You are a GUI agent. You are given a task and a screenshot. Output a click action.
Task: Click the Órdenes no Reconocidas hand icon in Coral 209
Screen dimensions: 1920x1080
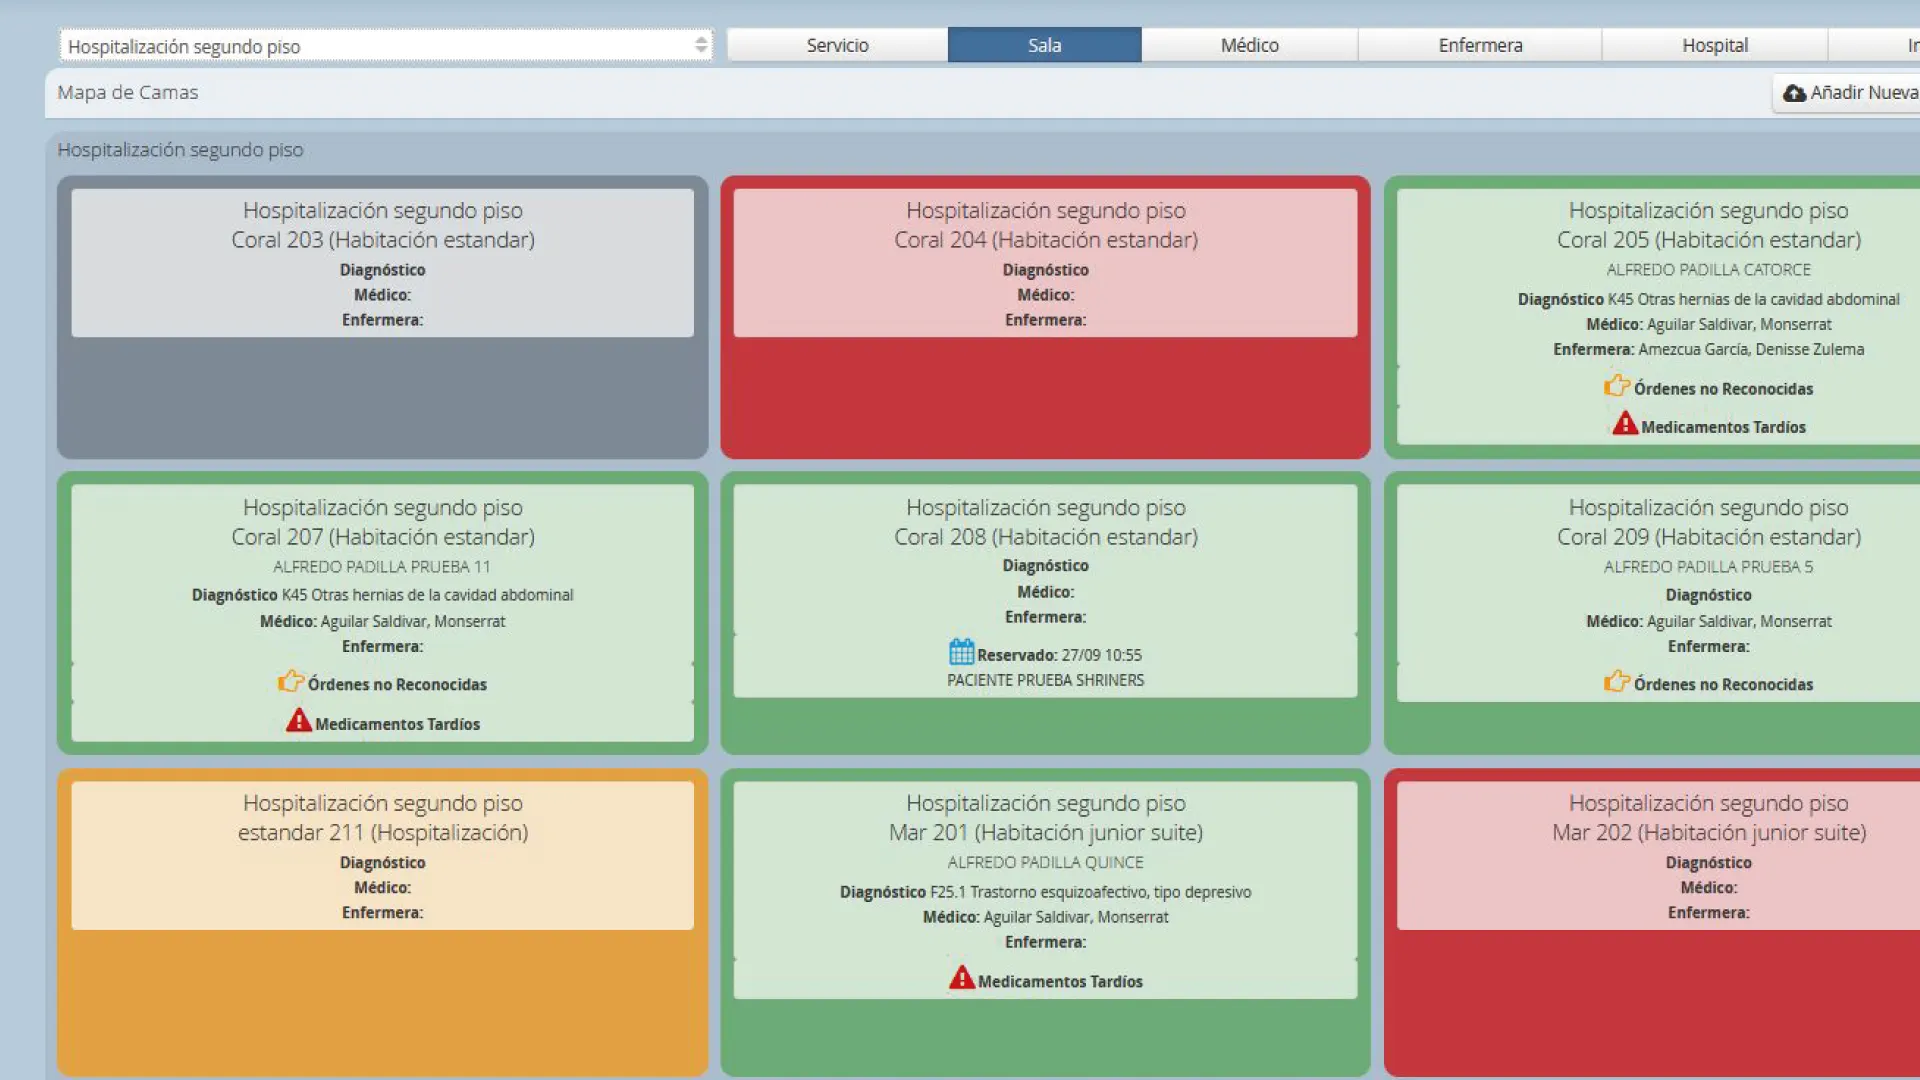coord(1616,682)
